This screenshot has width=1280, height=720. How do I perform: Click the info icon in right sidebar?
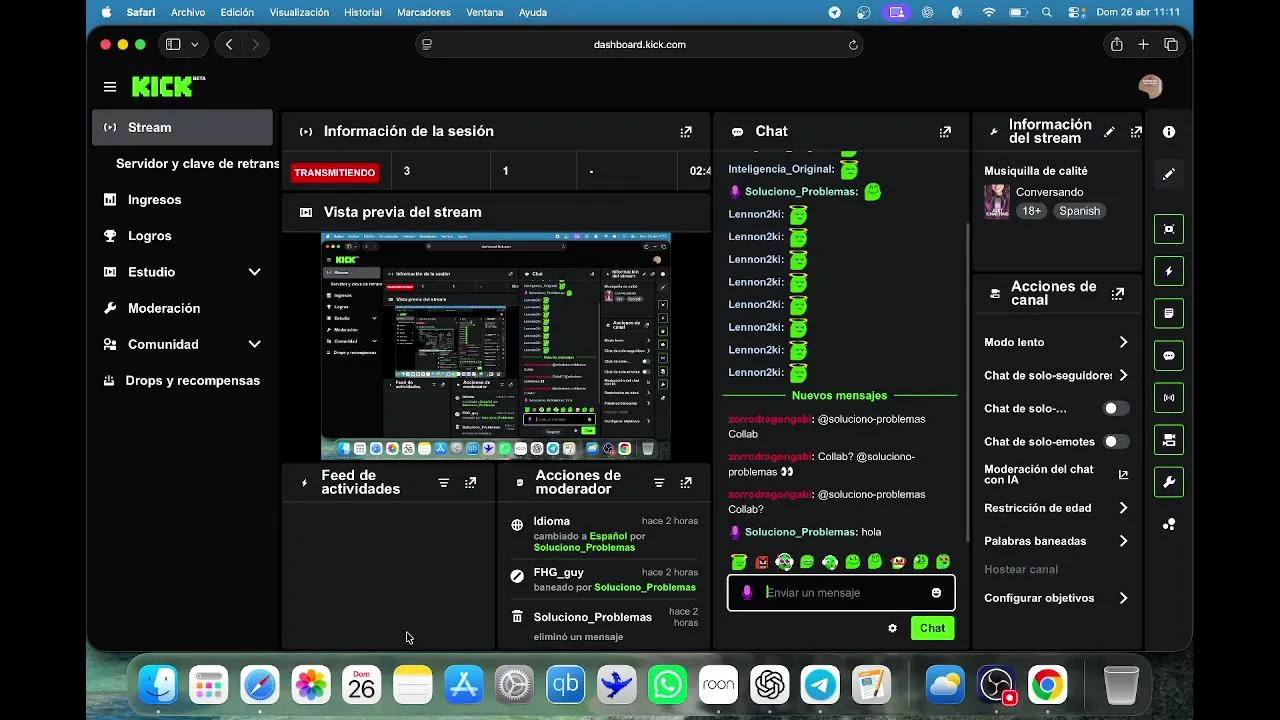tap(1169, 132)
